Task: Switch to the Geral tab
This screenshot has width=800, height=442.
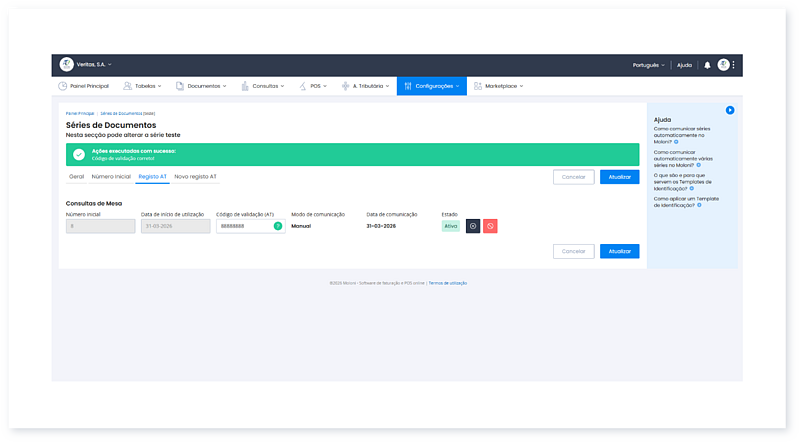Action: [x=77, y=177]
